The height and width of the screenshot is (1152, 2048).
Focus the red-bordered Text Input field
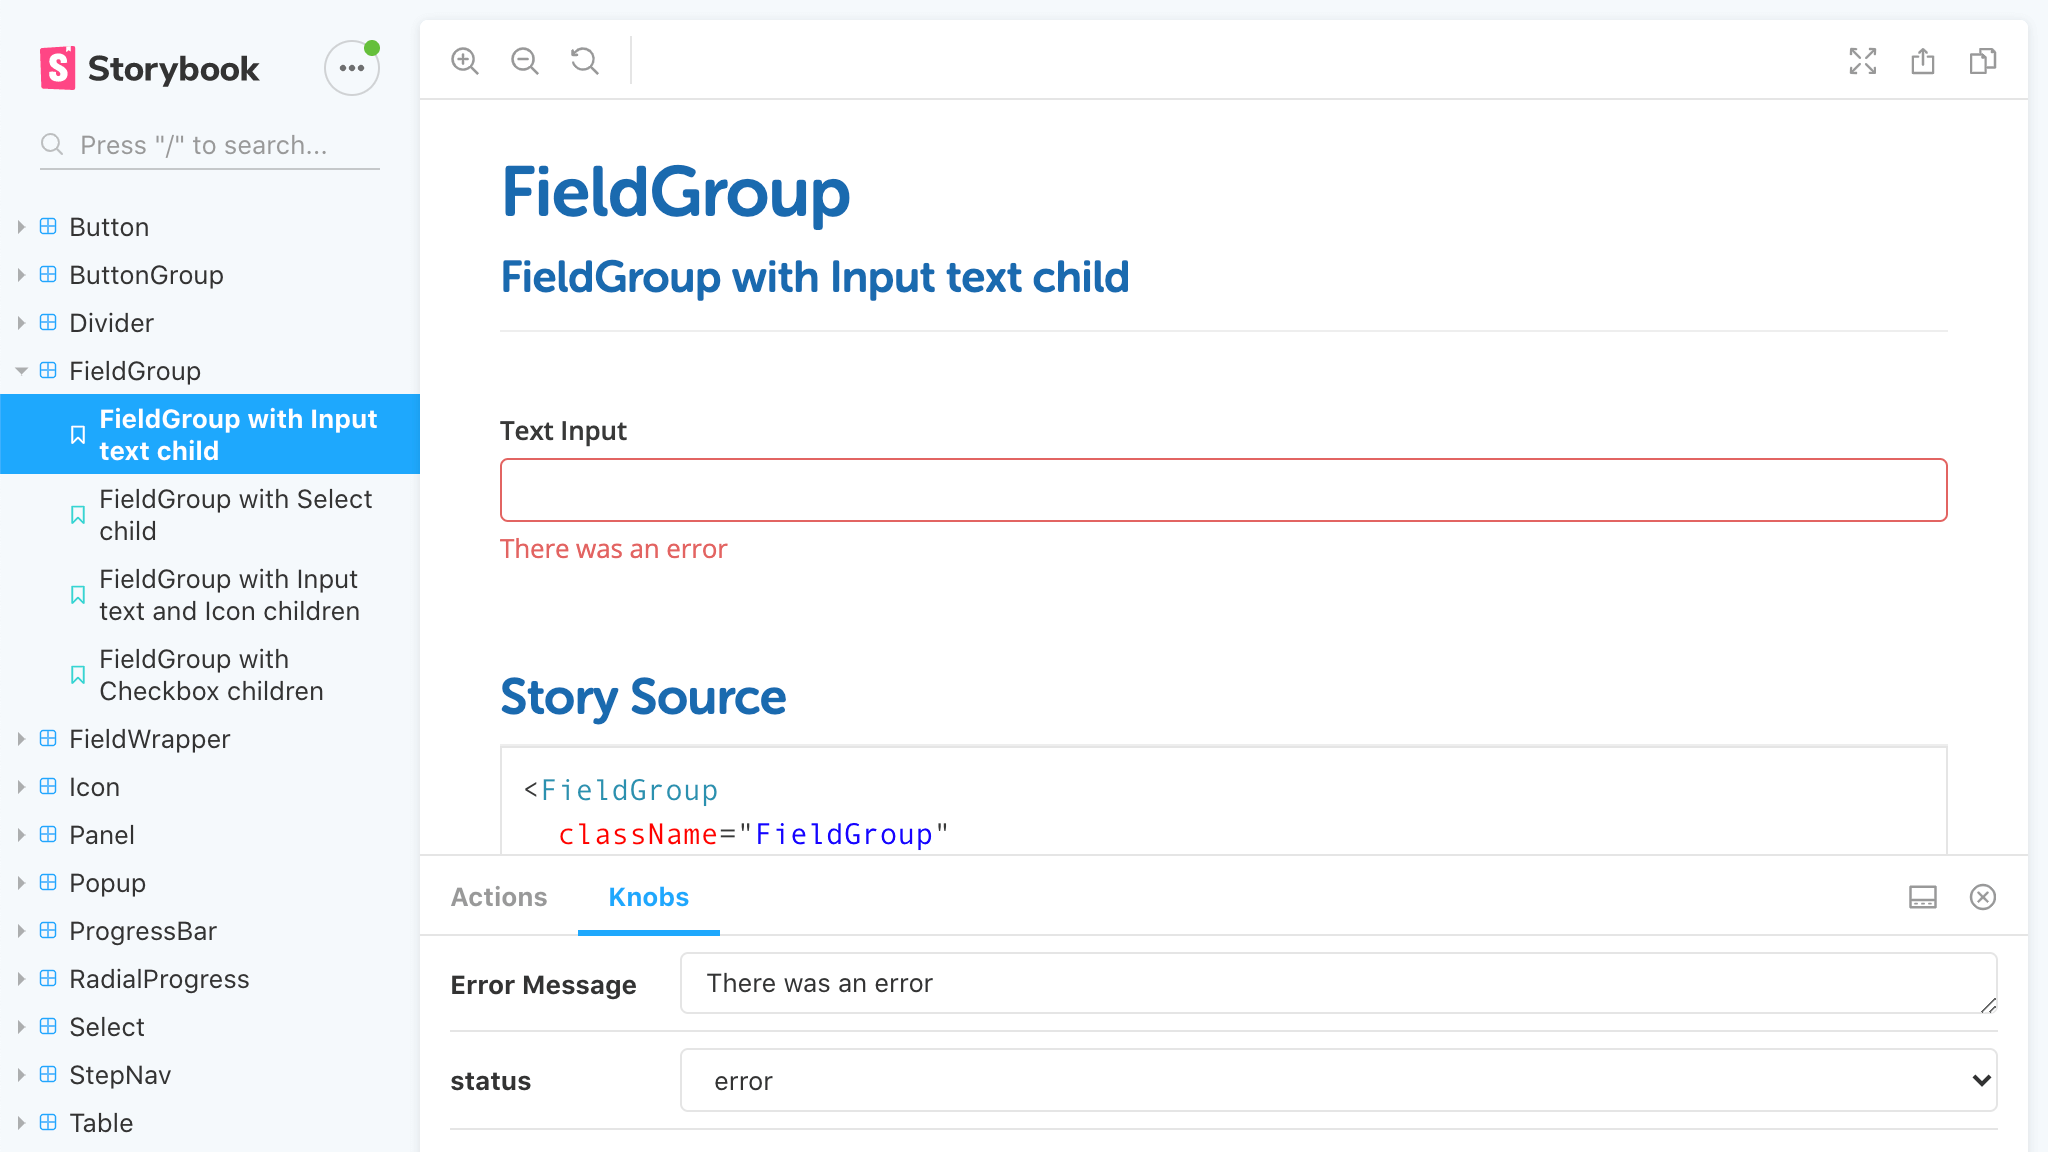[x=1223, y=490]
